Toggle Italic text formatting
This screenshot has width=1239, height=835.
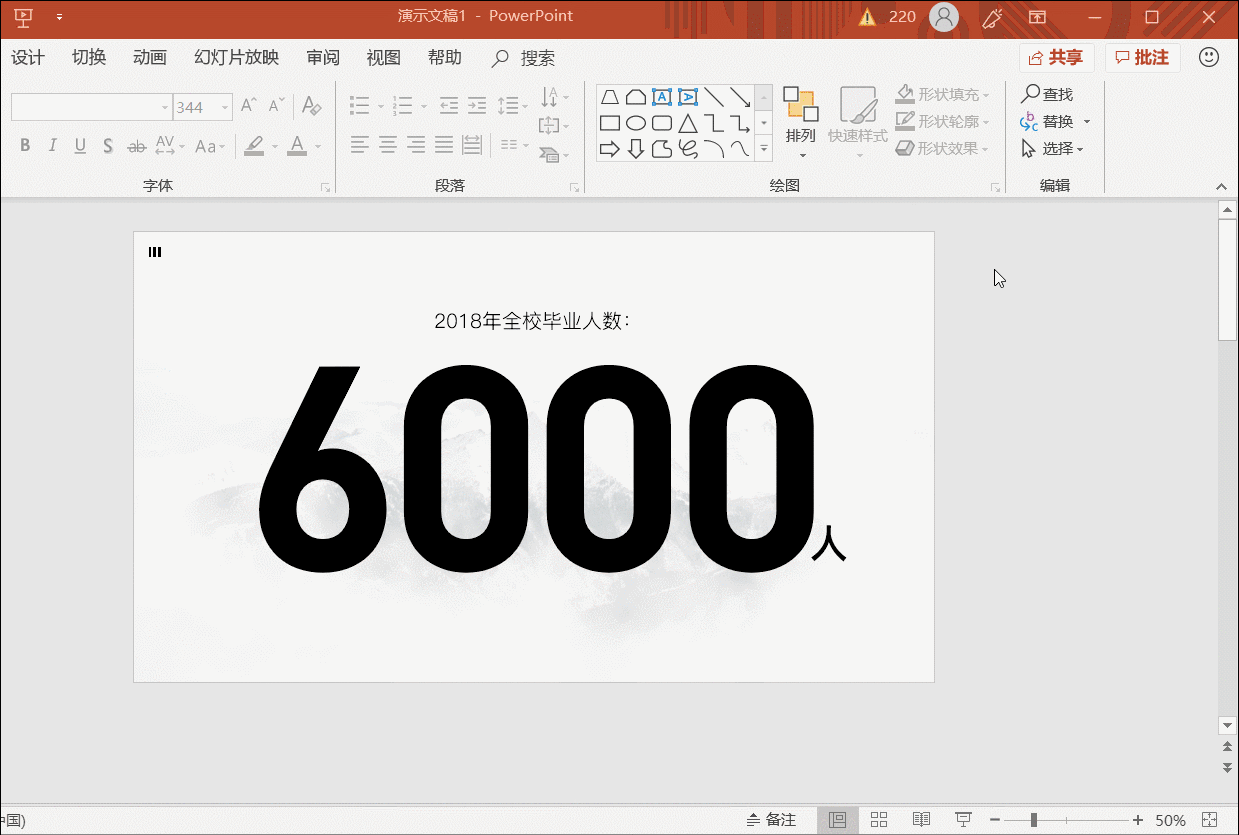pyautogui.click(x=52, y=146)
